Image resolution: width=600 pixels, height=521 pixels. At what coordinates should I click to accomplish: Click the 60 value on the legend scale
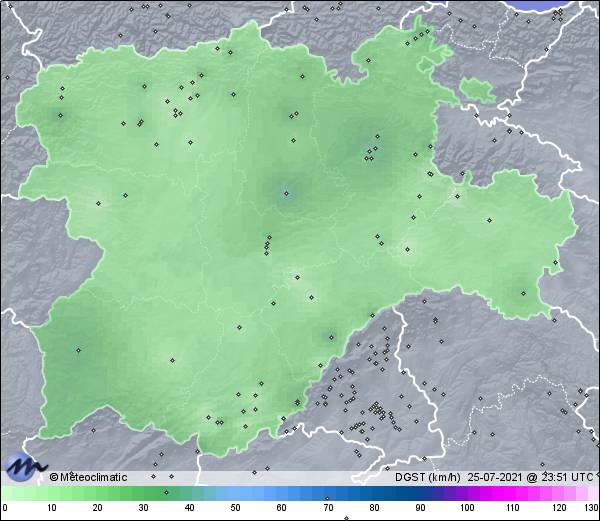point(281,508)
